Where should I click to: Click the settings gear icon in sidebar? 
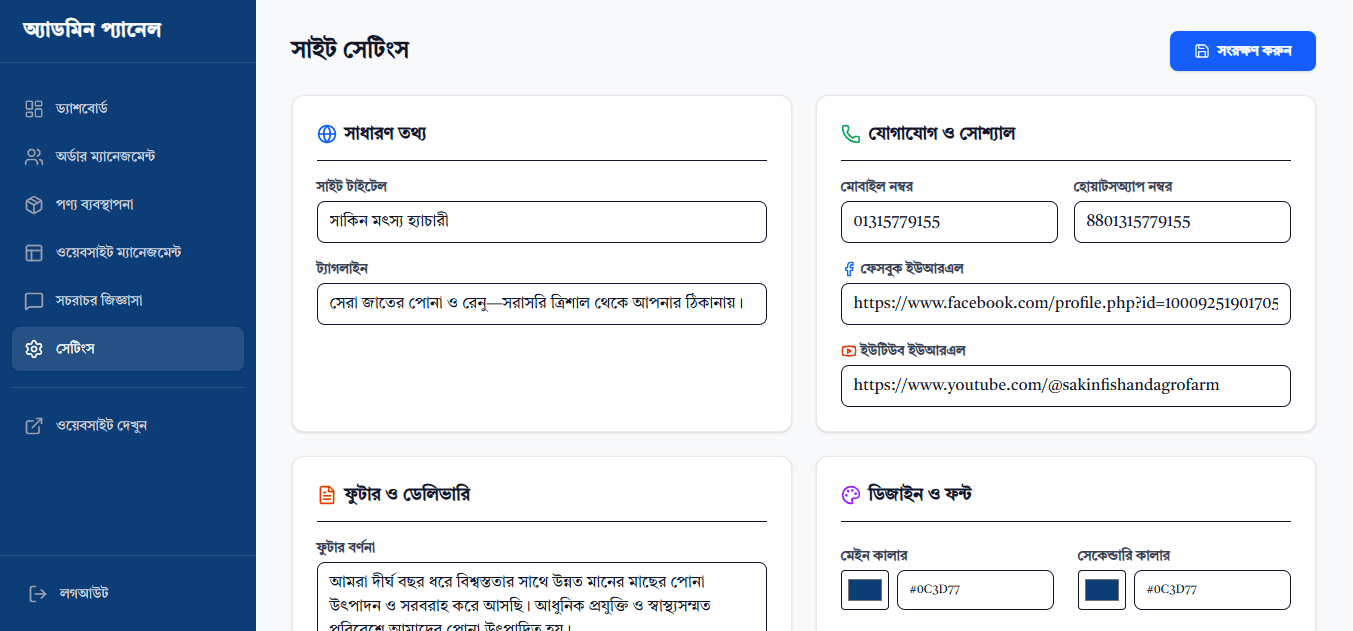pos(34,349)
